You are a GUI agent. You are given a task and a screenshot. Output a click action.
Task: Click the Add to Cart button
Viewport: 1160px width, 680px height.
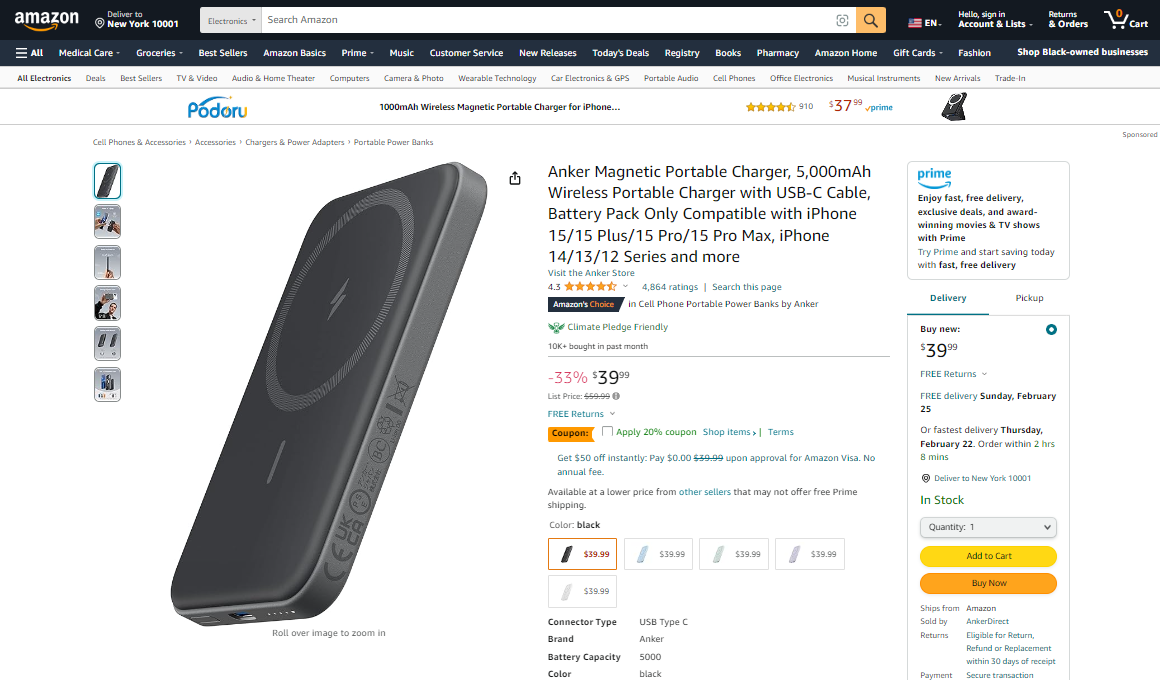tap(988, 556)
